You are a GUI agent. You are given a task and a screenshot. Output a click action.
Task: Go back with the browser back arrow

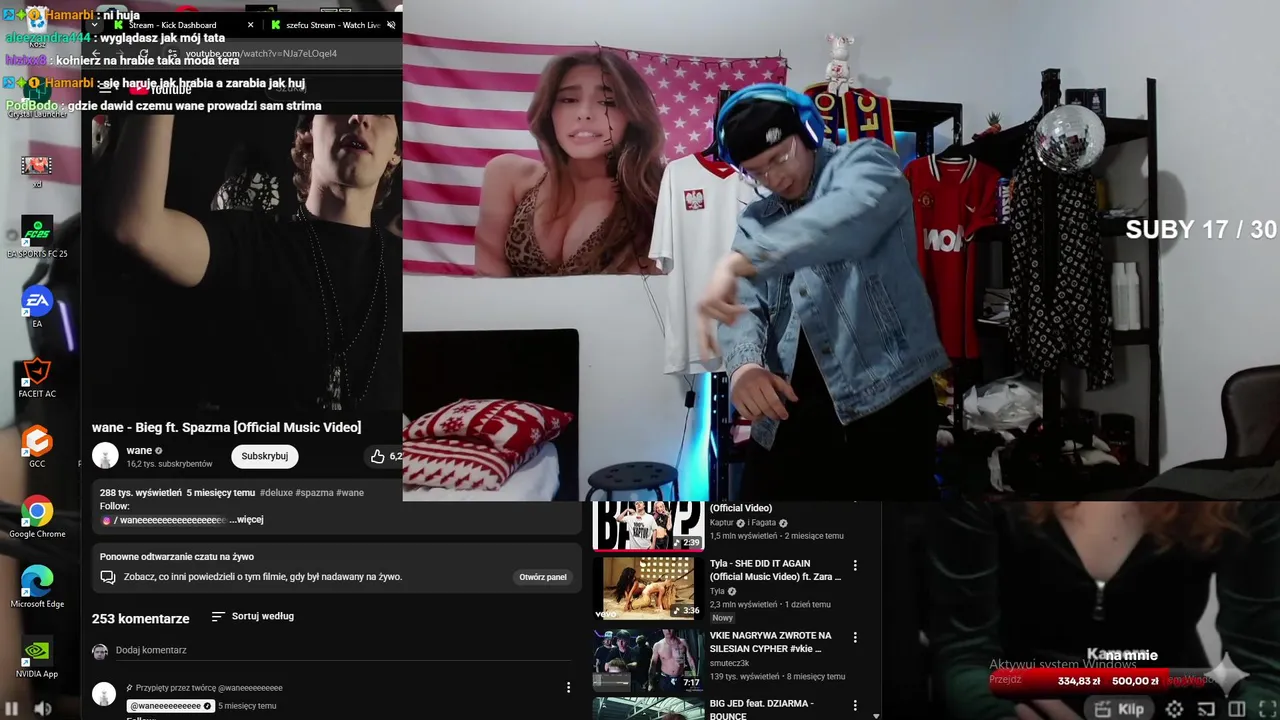click(x=96, y=54)
